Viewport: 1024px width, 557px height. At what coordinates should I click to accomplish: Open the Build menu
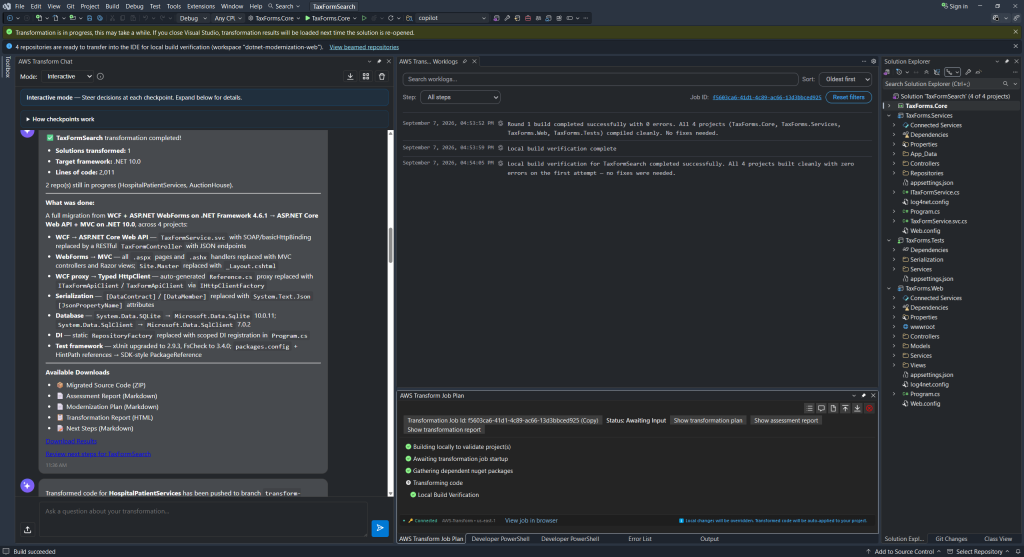(x=112, y=7)
